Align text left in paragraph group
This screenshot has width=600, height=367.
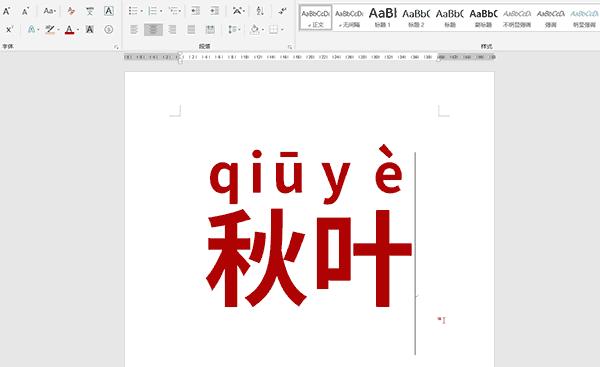[134, 29]
